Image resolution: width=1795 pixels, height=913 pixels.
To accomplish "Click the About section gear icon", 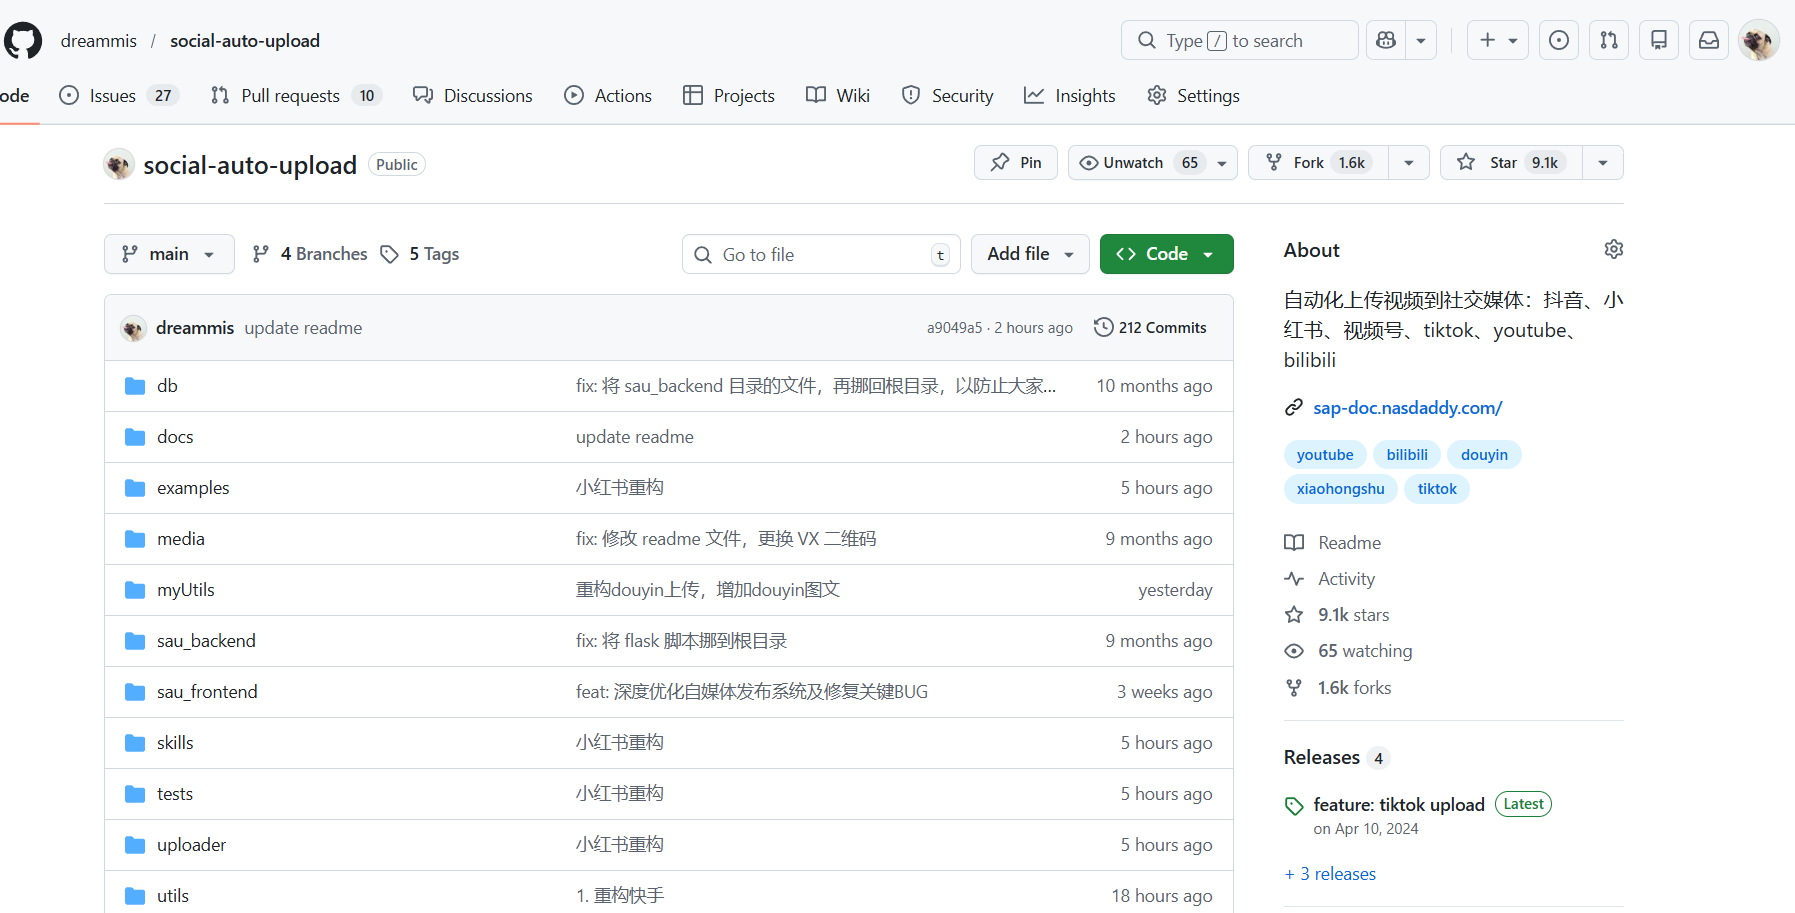I will pos(1613,249).
